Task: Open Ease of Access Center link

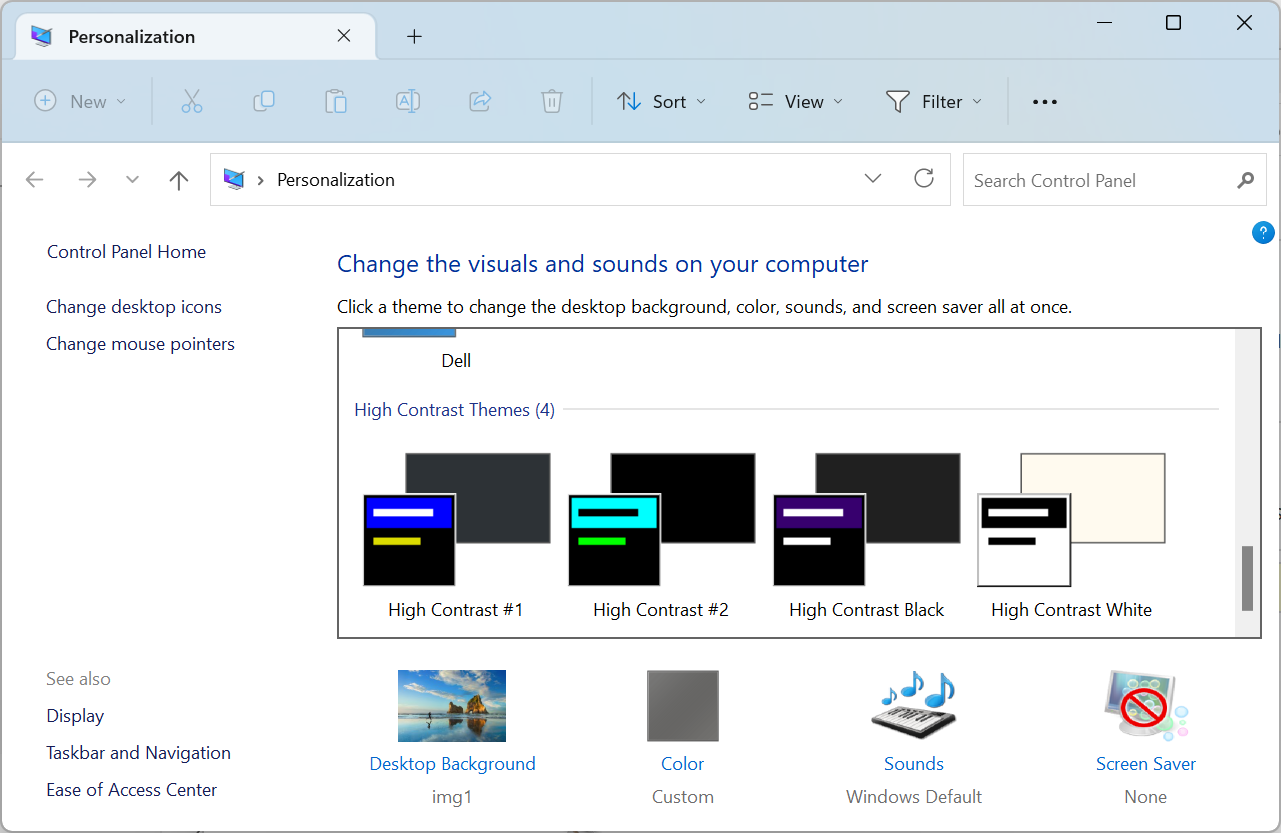Action: click(x=131, y=790)
